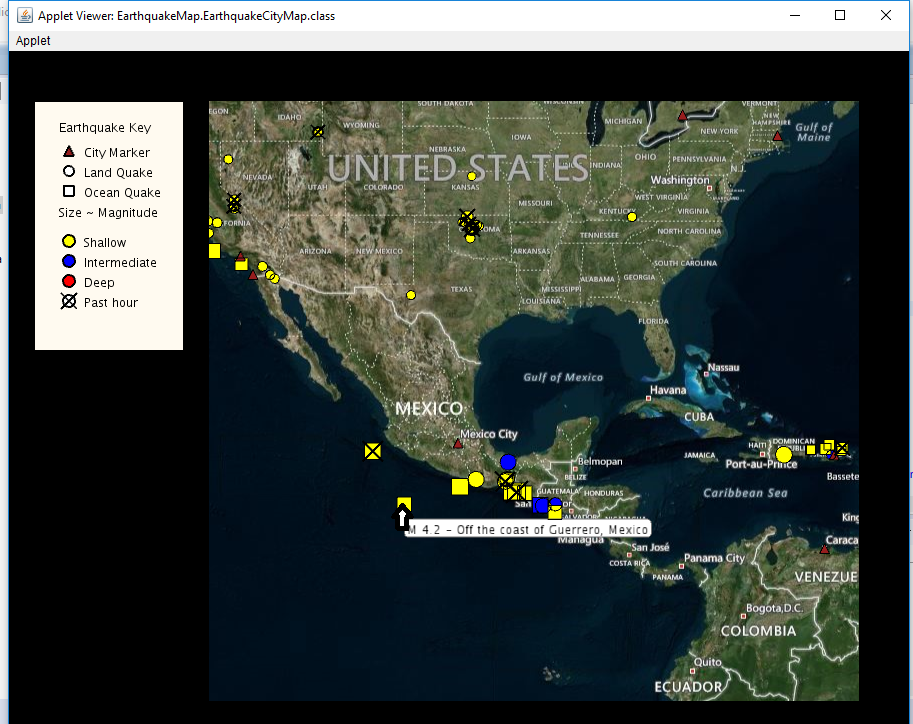Click the large yellow circle on Oaxaca coast
The height and width of the screenshot is (724, 913).
click(x=476, y=479)
